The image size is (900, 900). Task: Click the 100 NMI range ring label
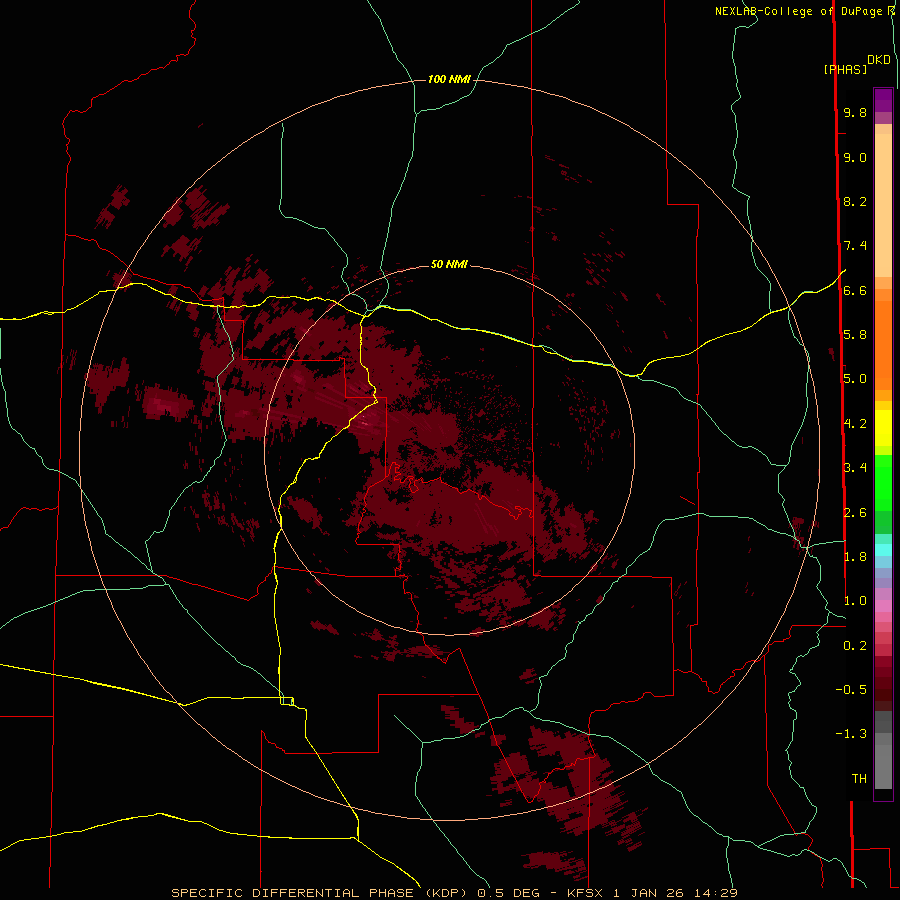(x=449, y=79)
